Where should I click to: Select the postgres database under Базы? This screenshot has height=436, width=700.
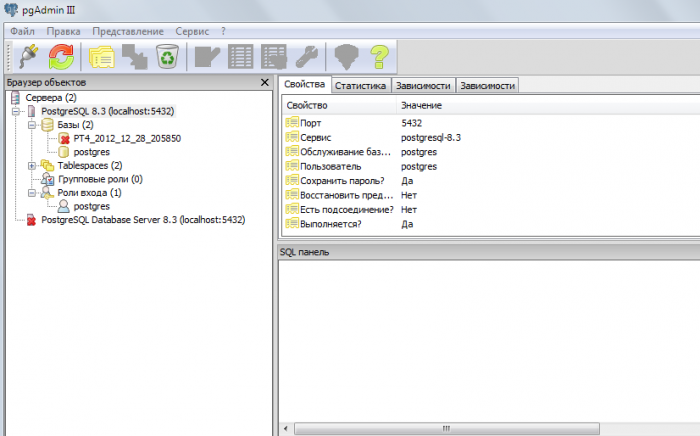click(92, 152)
